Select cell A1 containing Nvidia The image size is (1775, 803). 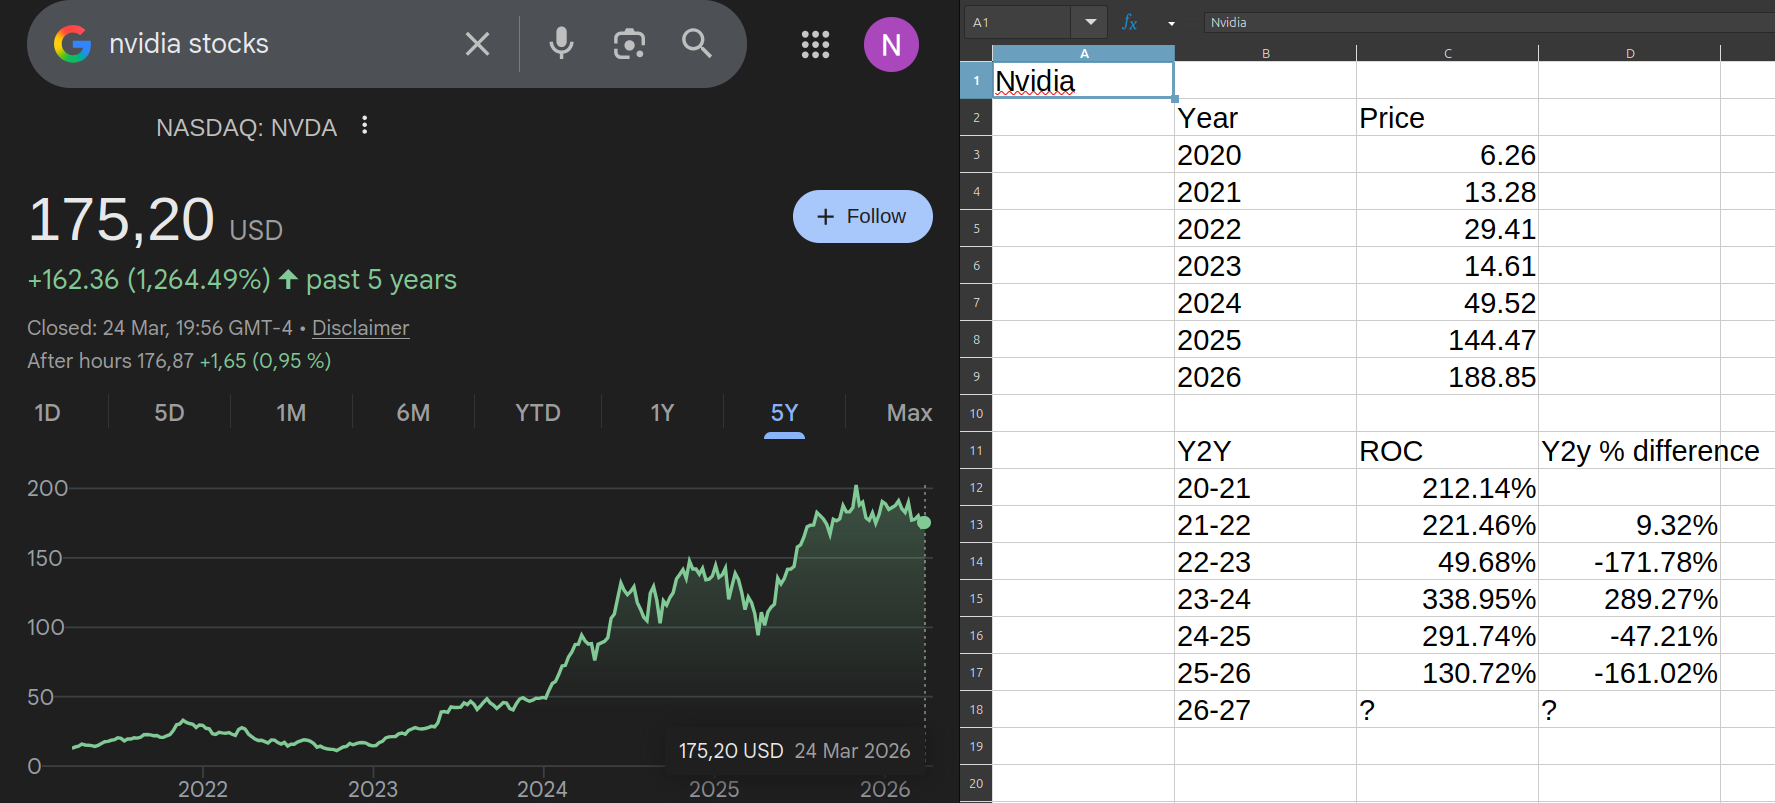[1083, 80]
